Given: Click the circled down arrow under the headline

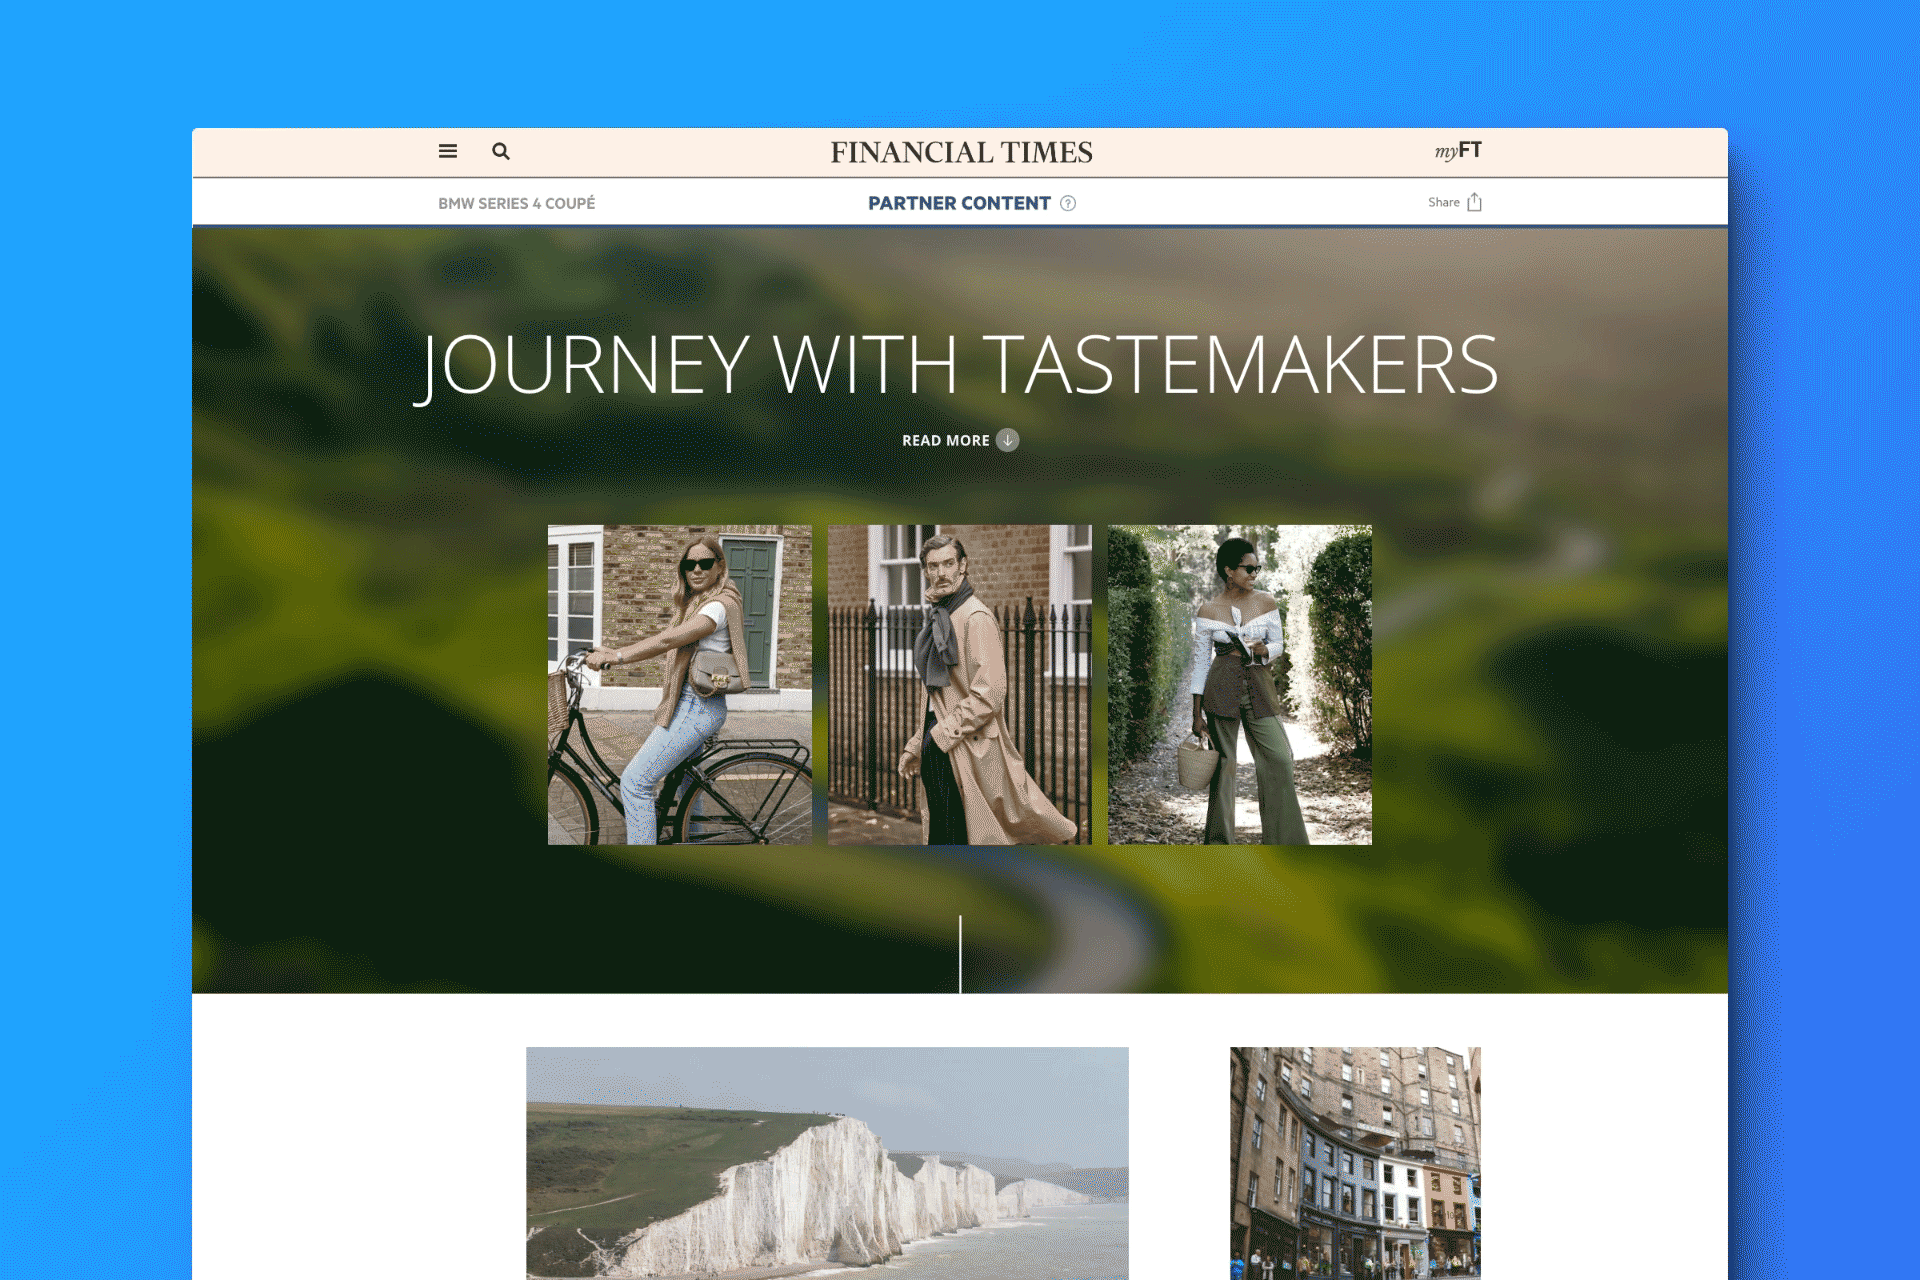Looking at the screenshot, I should [x=1008, y=440].
